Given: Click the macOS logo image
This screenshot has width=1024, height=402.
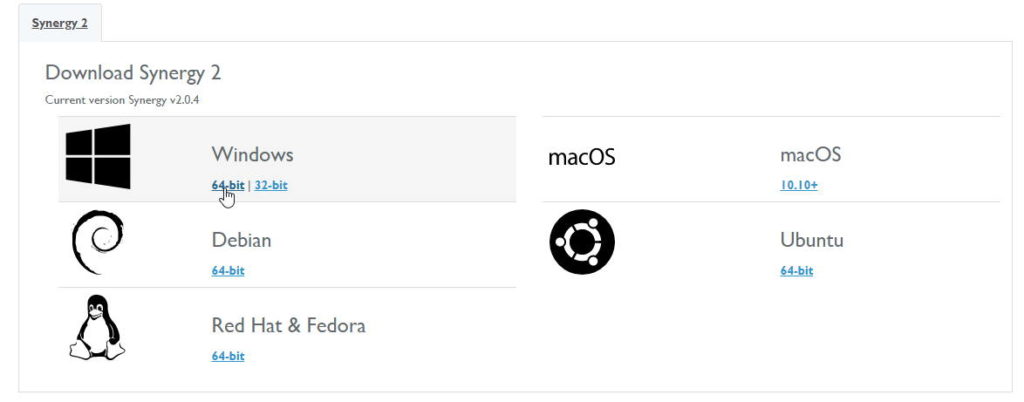Looking at the screenshot, I should pyautogui.click(x=582, y=157).
